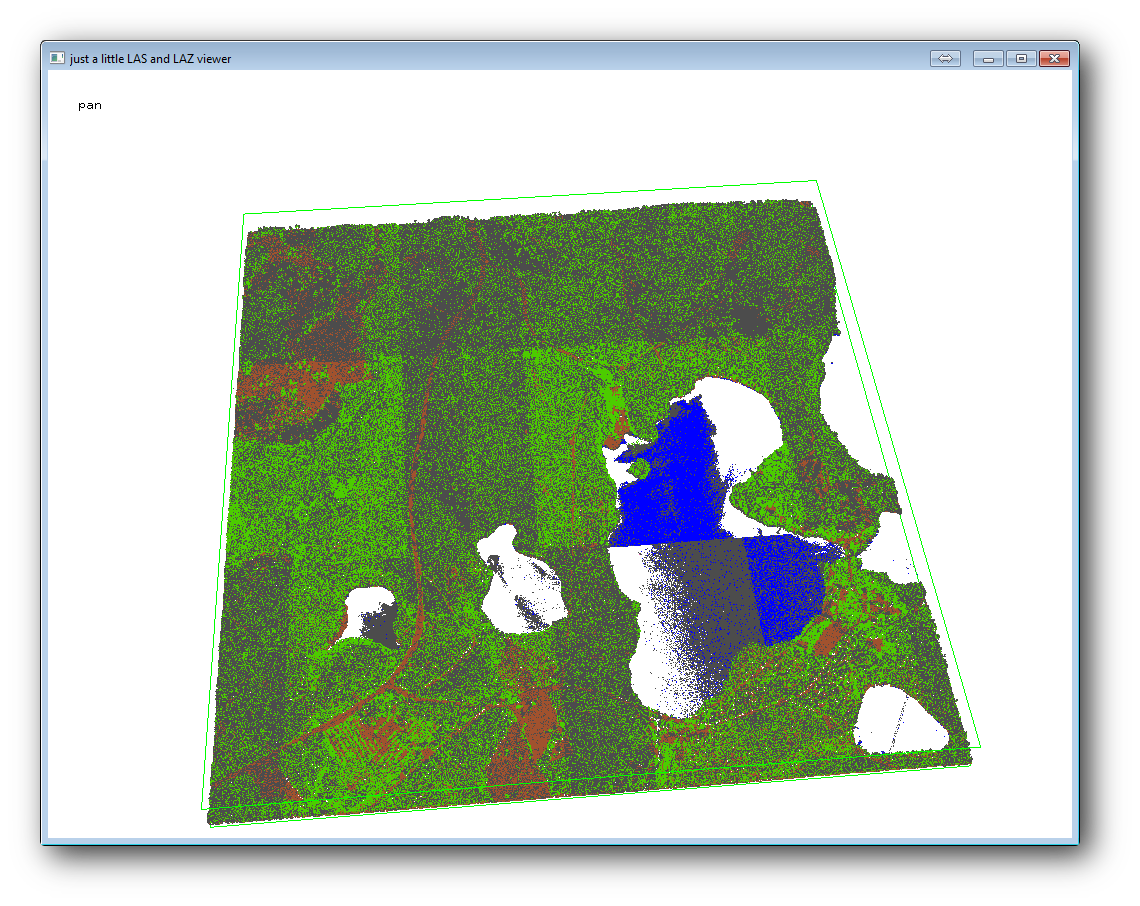Click the white void near the bottom-right corner of the cloud
Viewport: 1140px width, 906px height.
(x=897, y=720)
